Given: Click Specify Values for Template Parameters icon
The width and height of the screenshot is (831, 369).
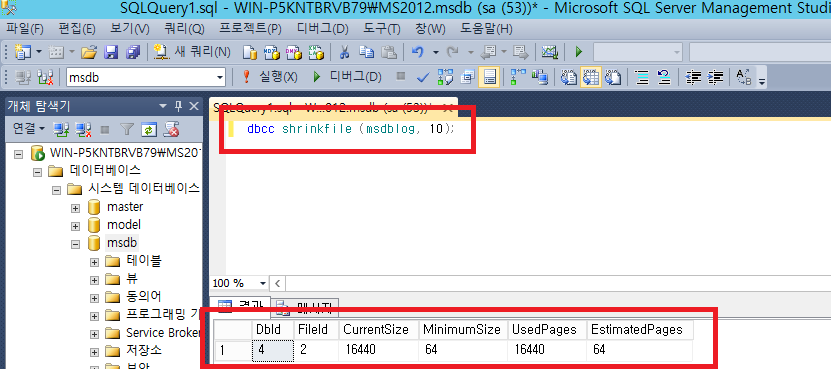Looking at the screenshot, I should [x=744, y=78].
